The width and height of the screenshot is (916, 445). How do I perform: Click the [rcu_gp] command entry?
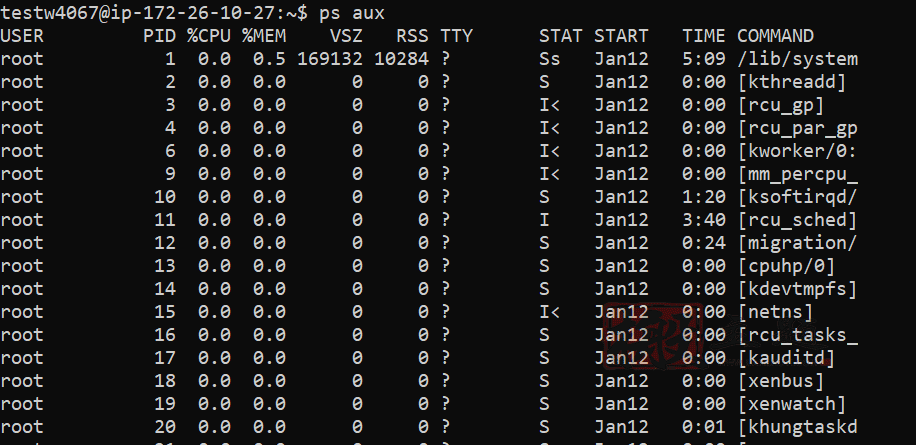781,105
